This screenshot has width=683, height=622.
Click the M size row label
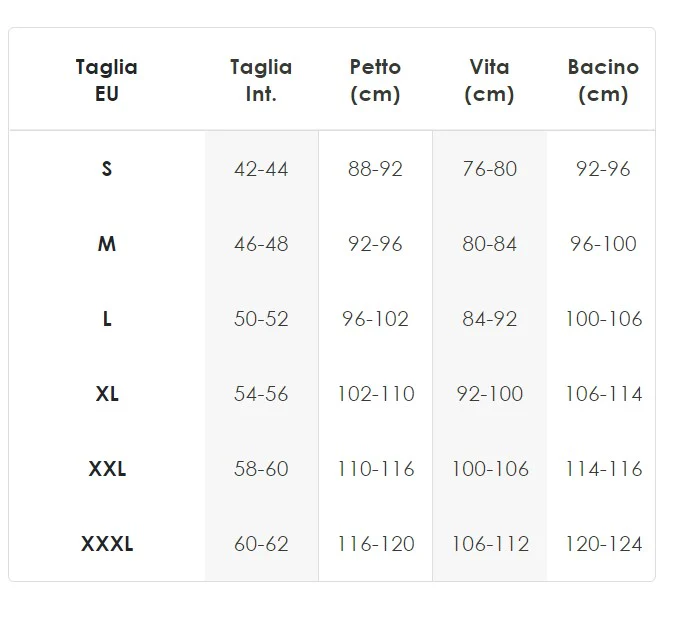[x=107, y=244]
